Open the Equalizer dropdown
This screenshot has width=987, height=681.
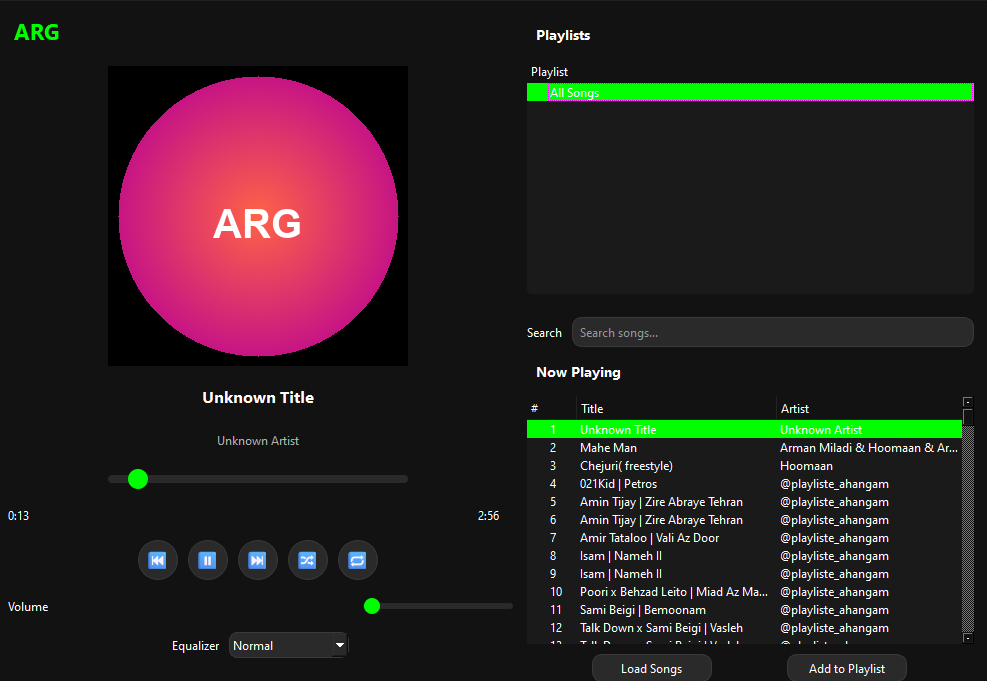coord(288,646)
